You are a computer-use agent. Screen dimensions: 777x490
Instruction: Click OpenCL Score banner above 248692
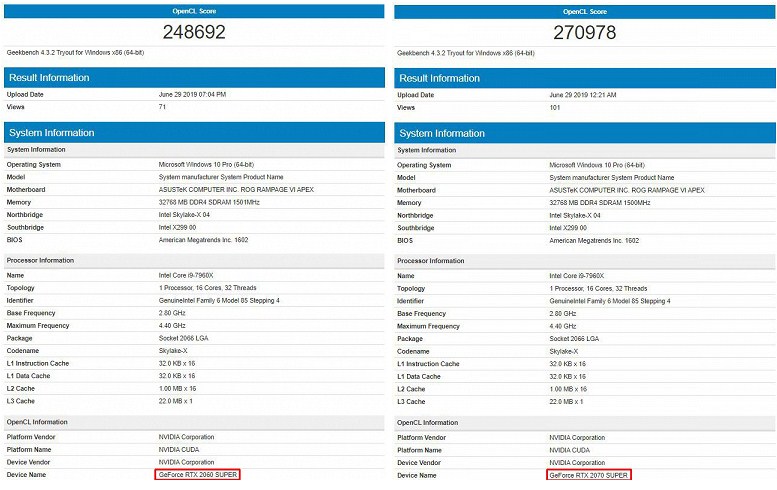[194, 11]
